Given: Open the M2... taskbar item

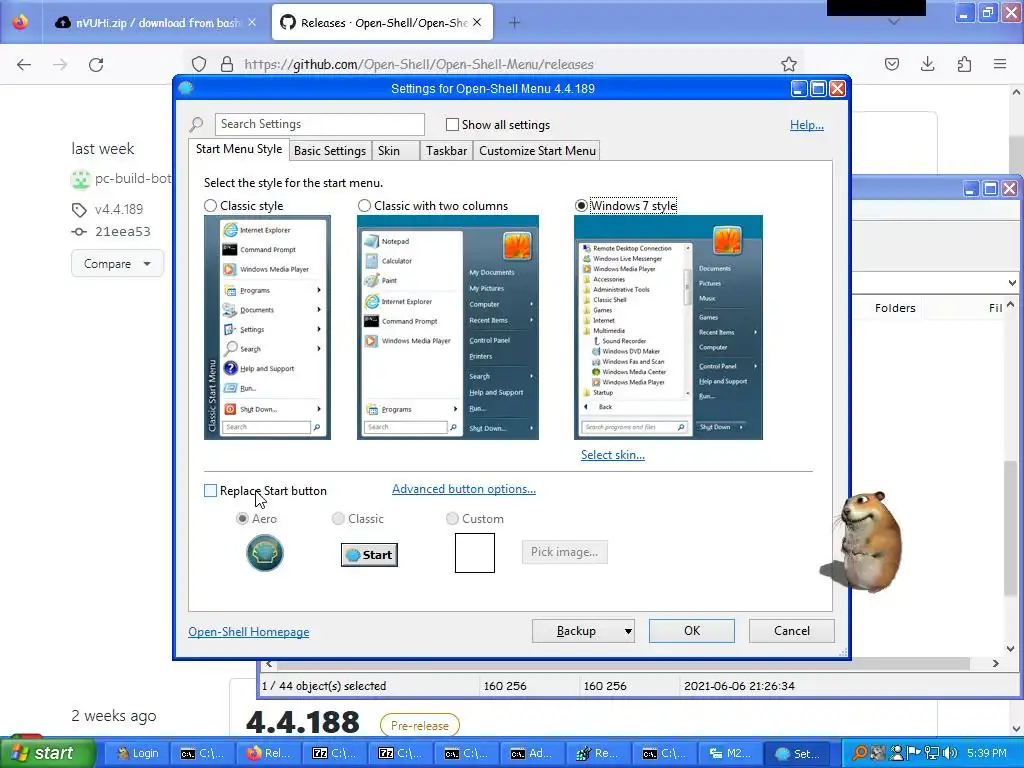Looking at the screenshot, I should pos(730,753).
